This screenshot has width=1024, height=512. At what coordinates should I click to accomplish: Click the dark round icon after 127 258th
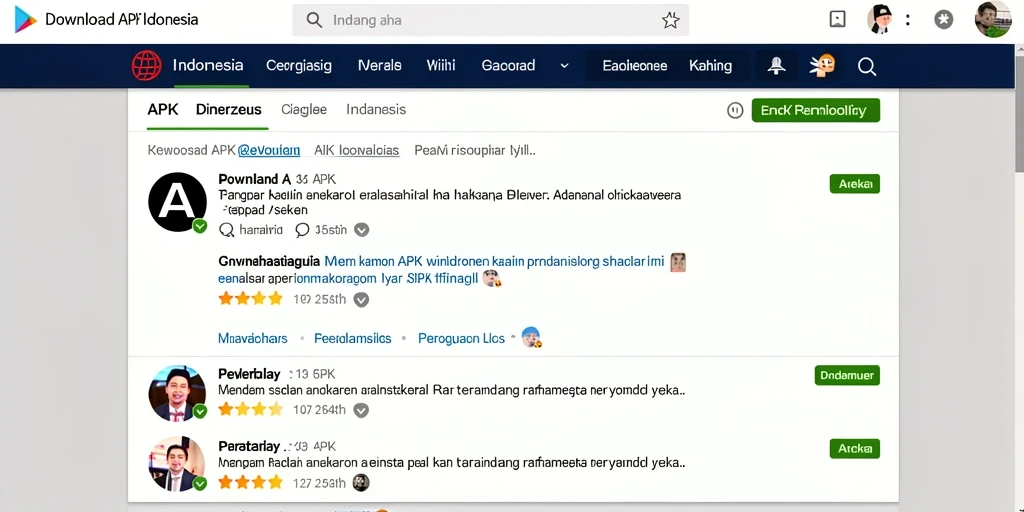coord(361,483)
